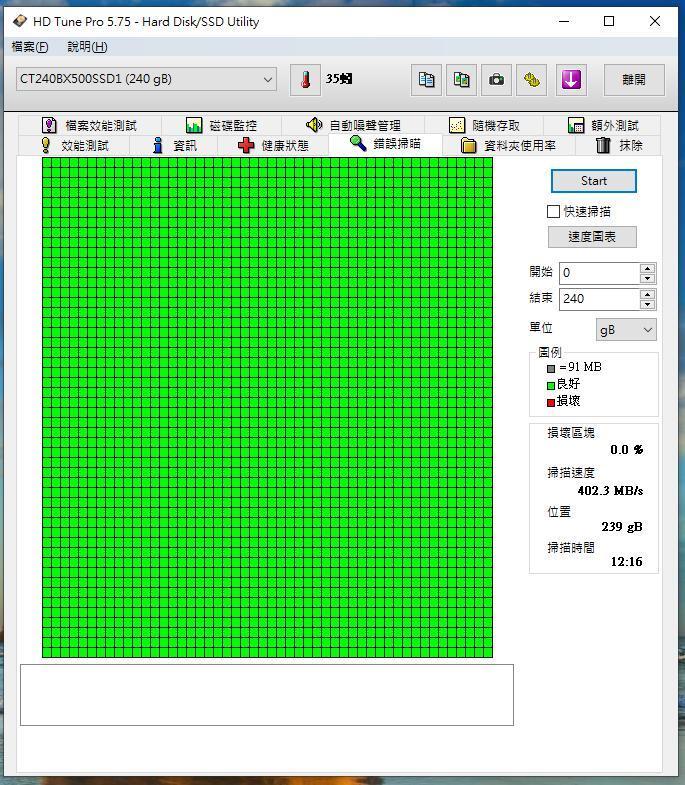Open the options wrench icon

tap(531, 80)
